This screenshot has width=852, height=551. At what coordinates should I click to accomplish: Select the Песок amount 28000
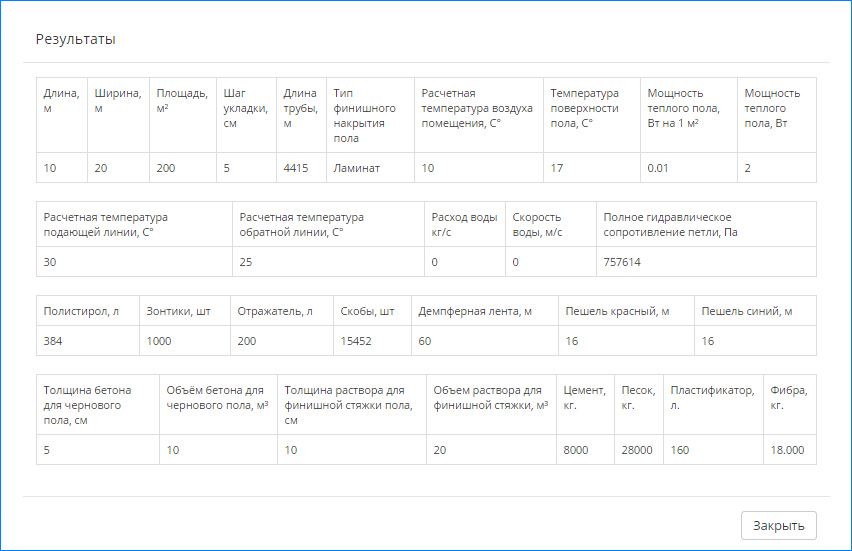click(x=636, y=450)
